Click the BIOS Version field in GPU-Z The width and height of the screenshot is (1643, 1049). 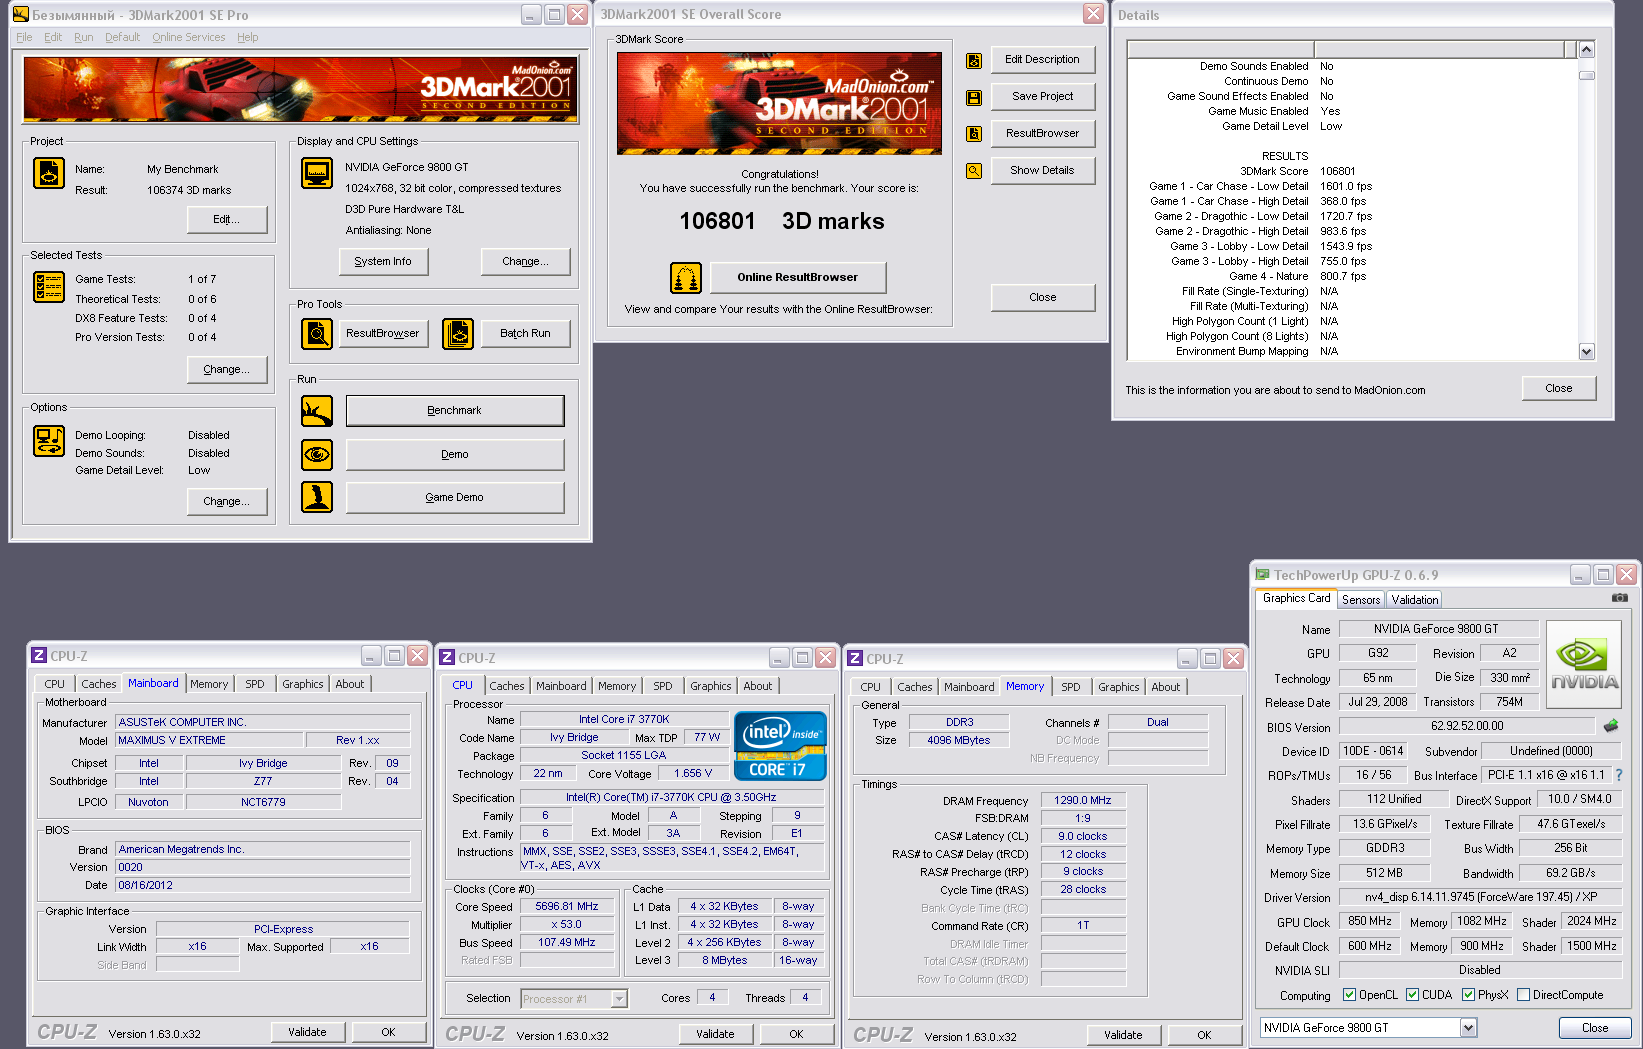(x=1467, y=726)
